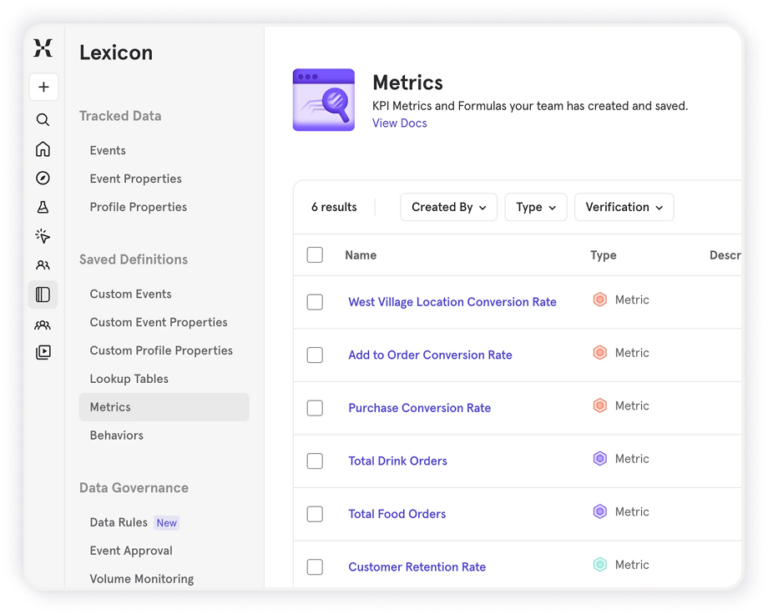Screen dimensions: 768x614
Task: Click metric icon for Customer Retention Rate row
Action: [600, 565]
